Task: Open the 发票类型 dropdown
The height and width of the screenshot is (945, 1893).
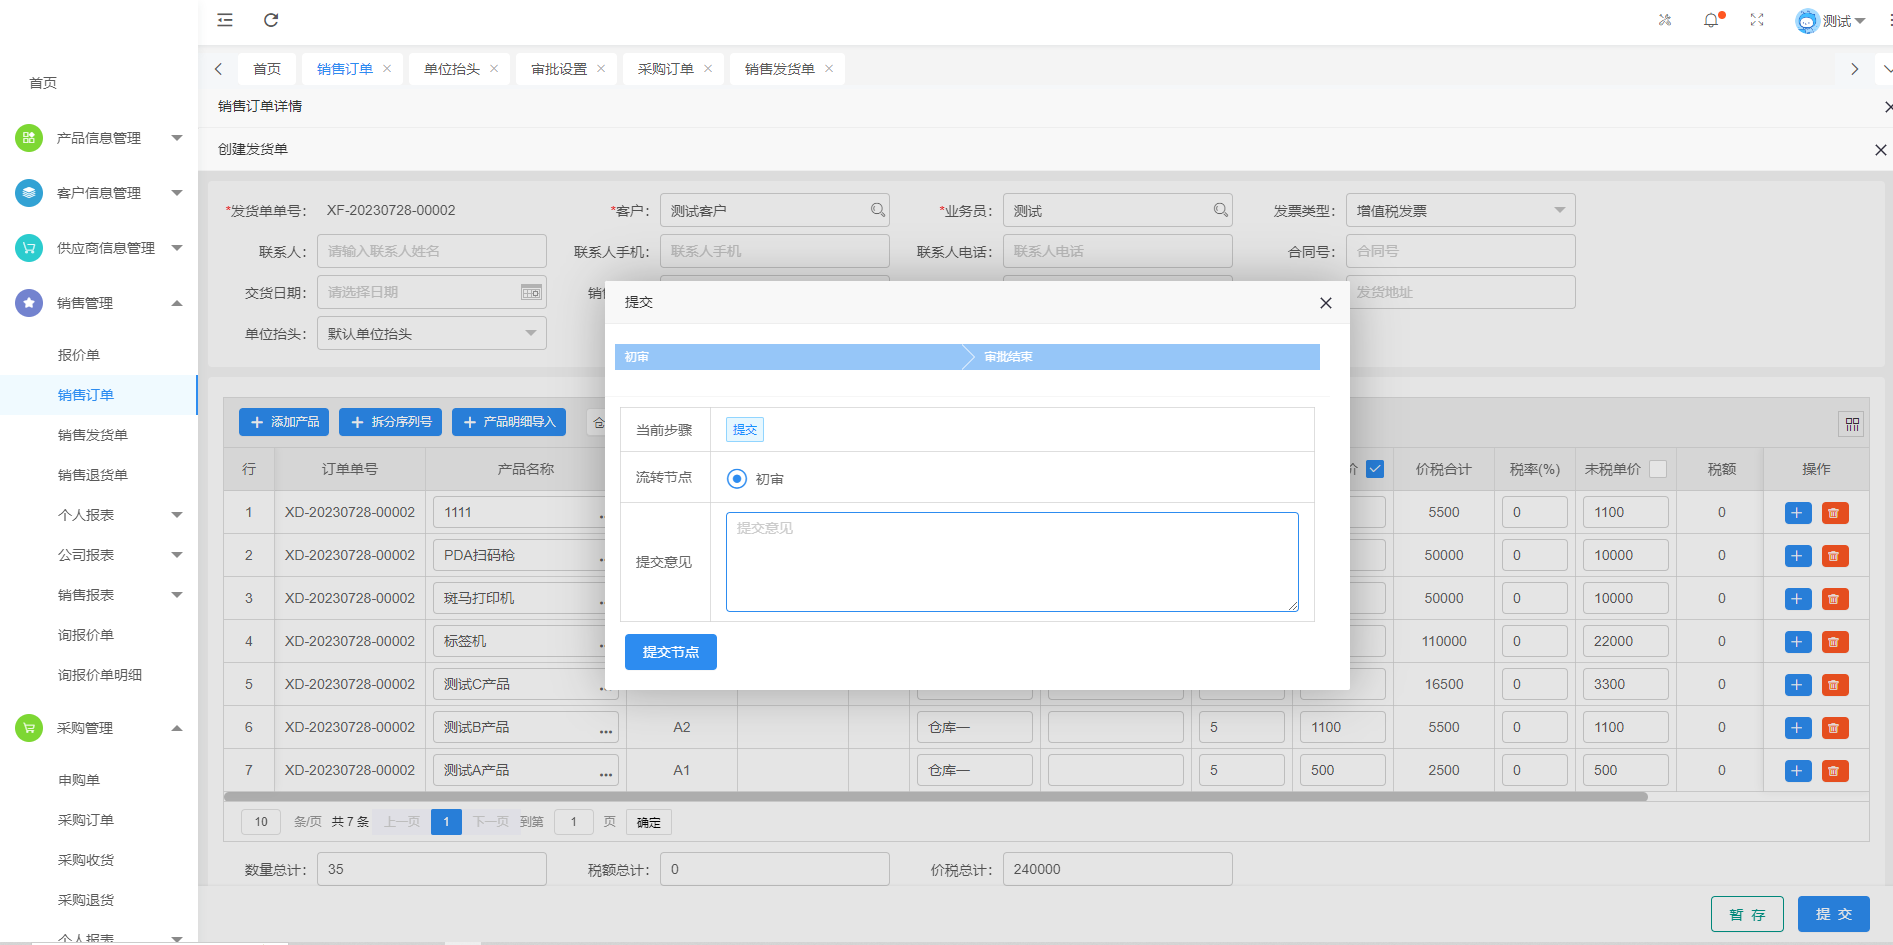Action: (x=1460, y=211)
